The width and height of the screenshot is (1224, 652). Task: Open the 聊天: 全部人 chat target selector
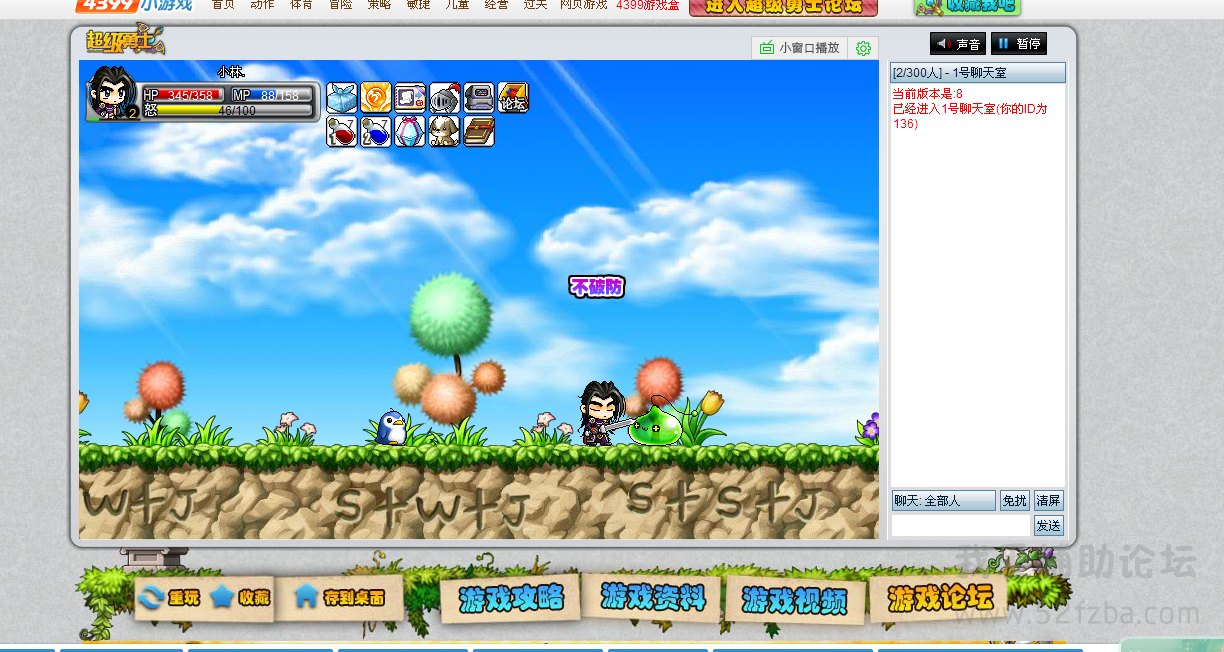point(943,501)
